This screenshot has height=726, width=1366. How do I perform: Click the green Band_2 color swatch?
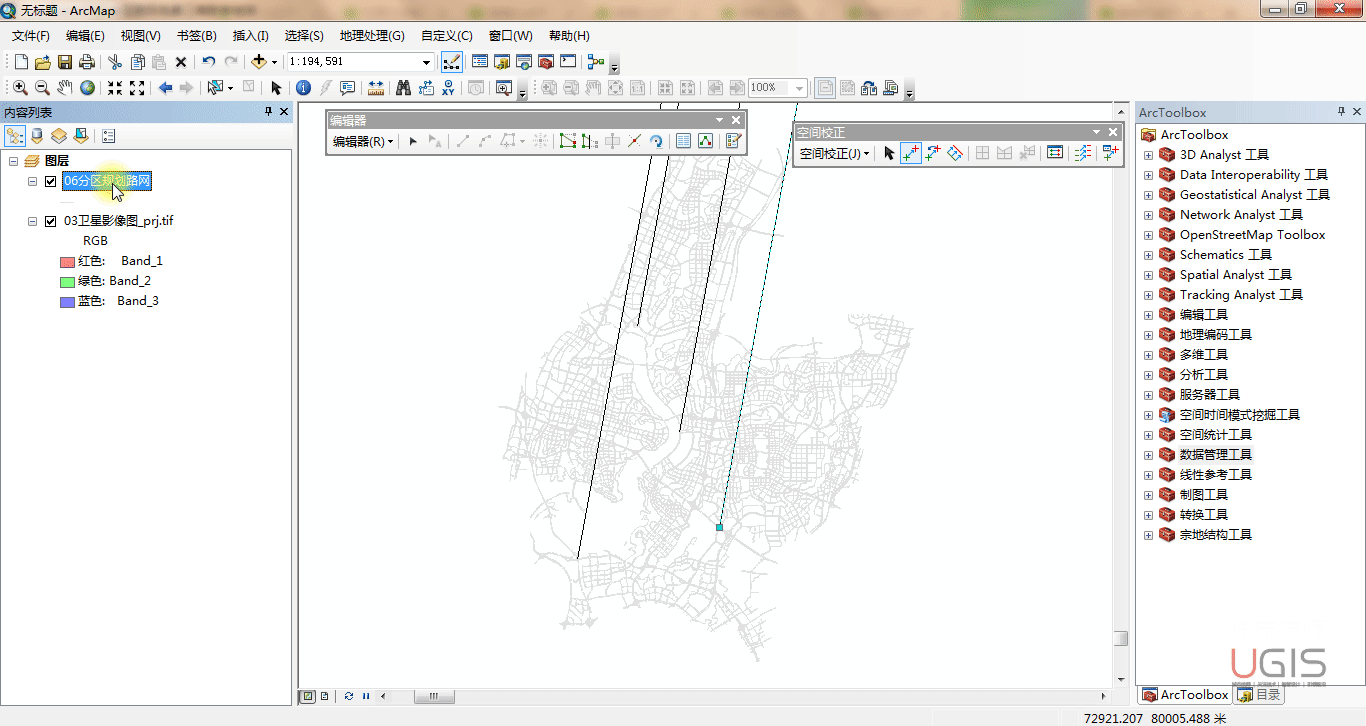pos(67,282)
